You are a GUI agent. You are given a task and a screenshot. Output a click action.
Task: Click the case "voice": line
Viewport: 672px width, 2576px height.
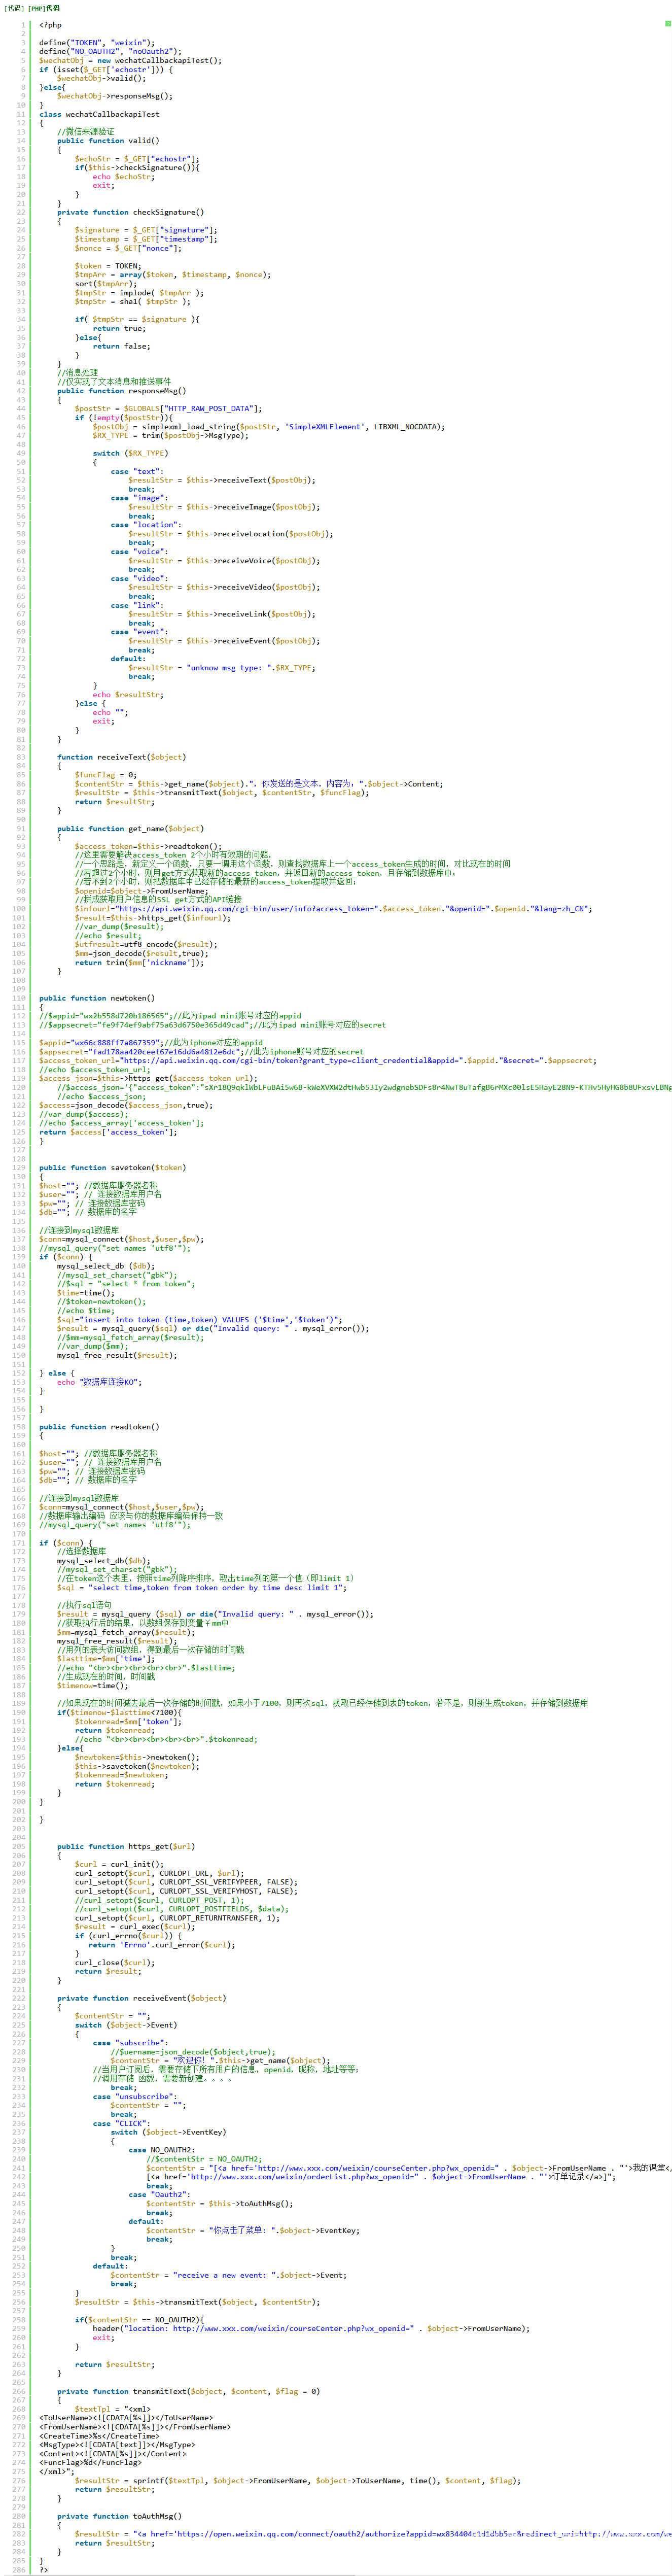coord(139,552)
